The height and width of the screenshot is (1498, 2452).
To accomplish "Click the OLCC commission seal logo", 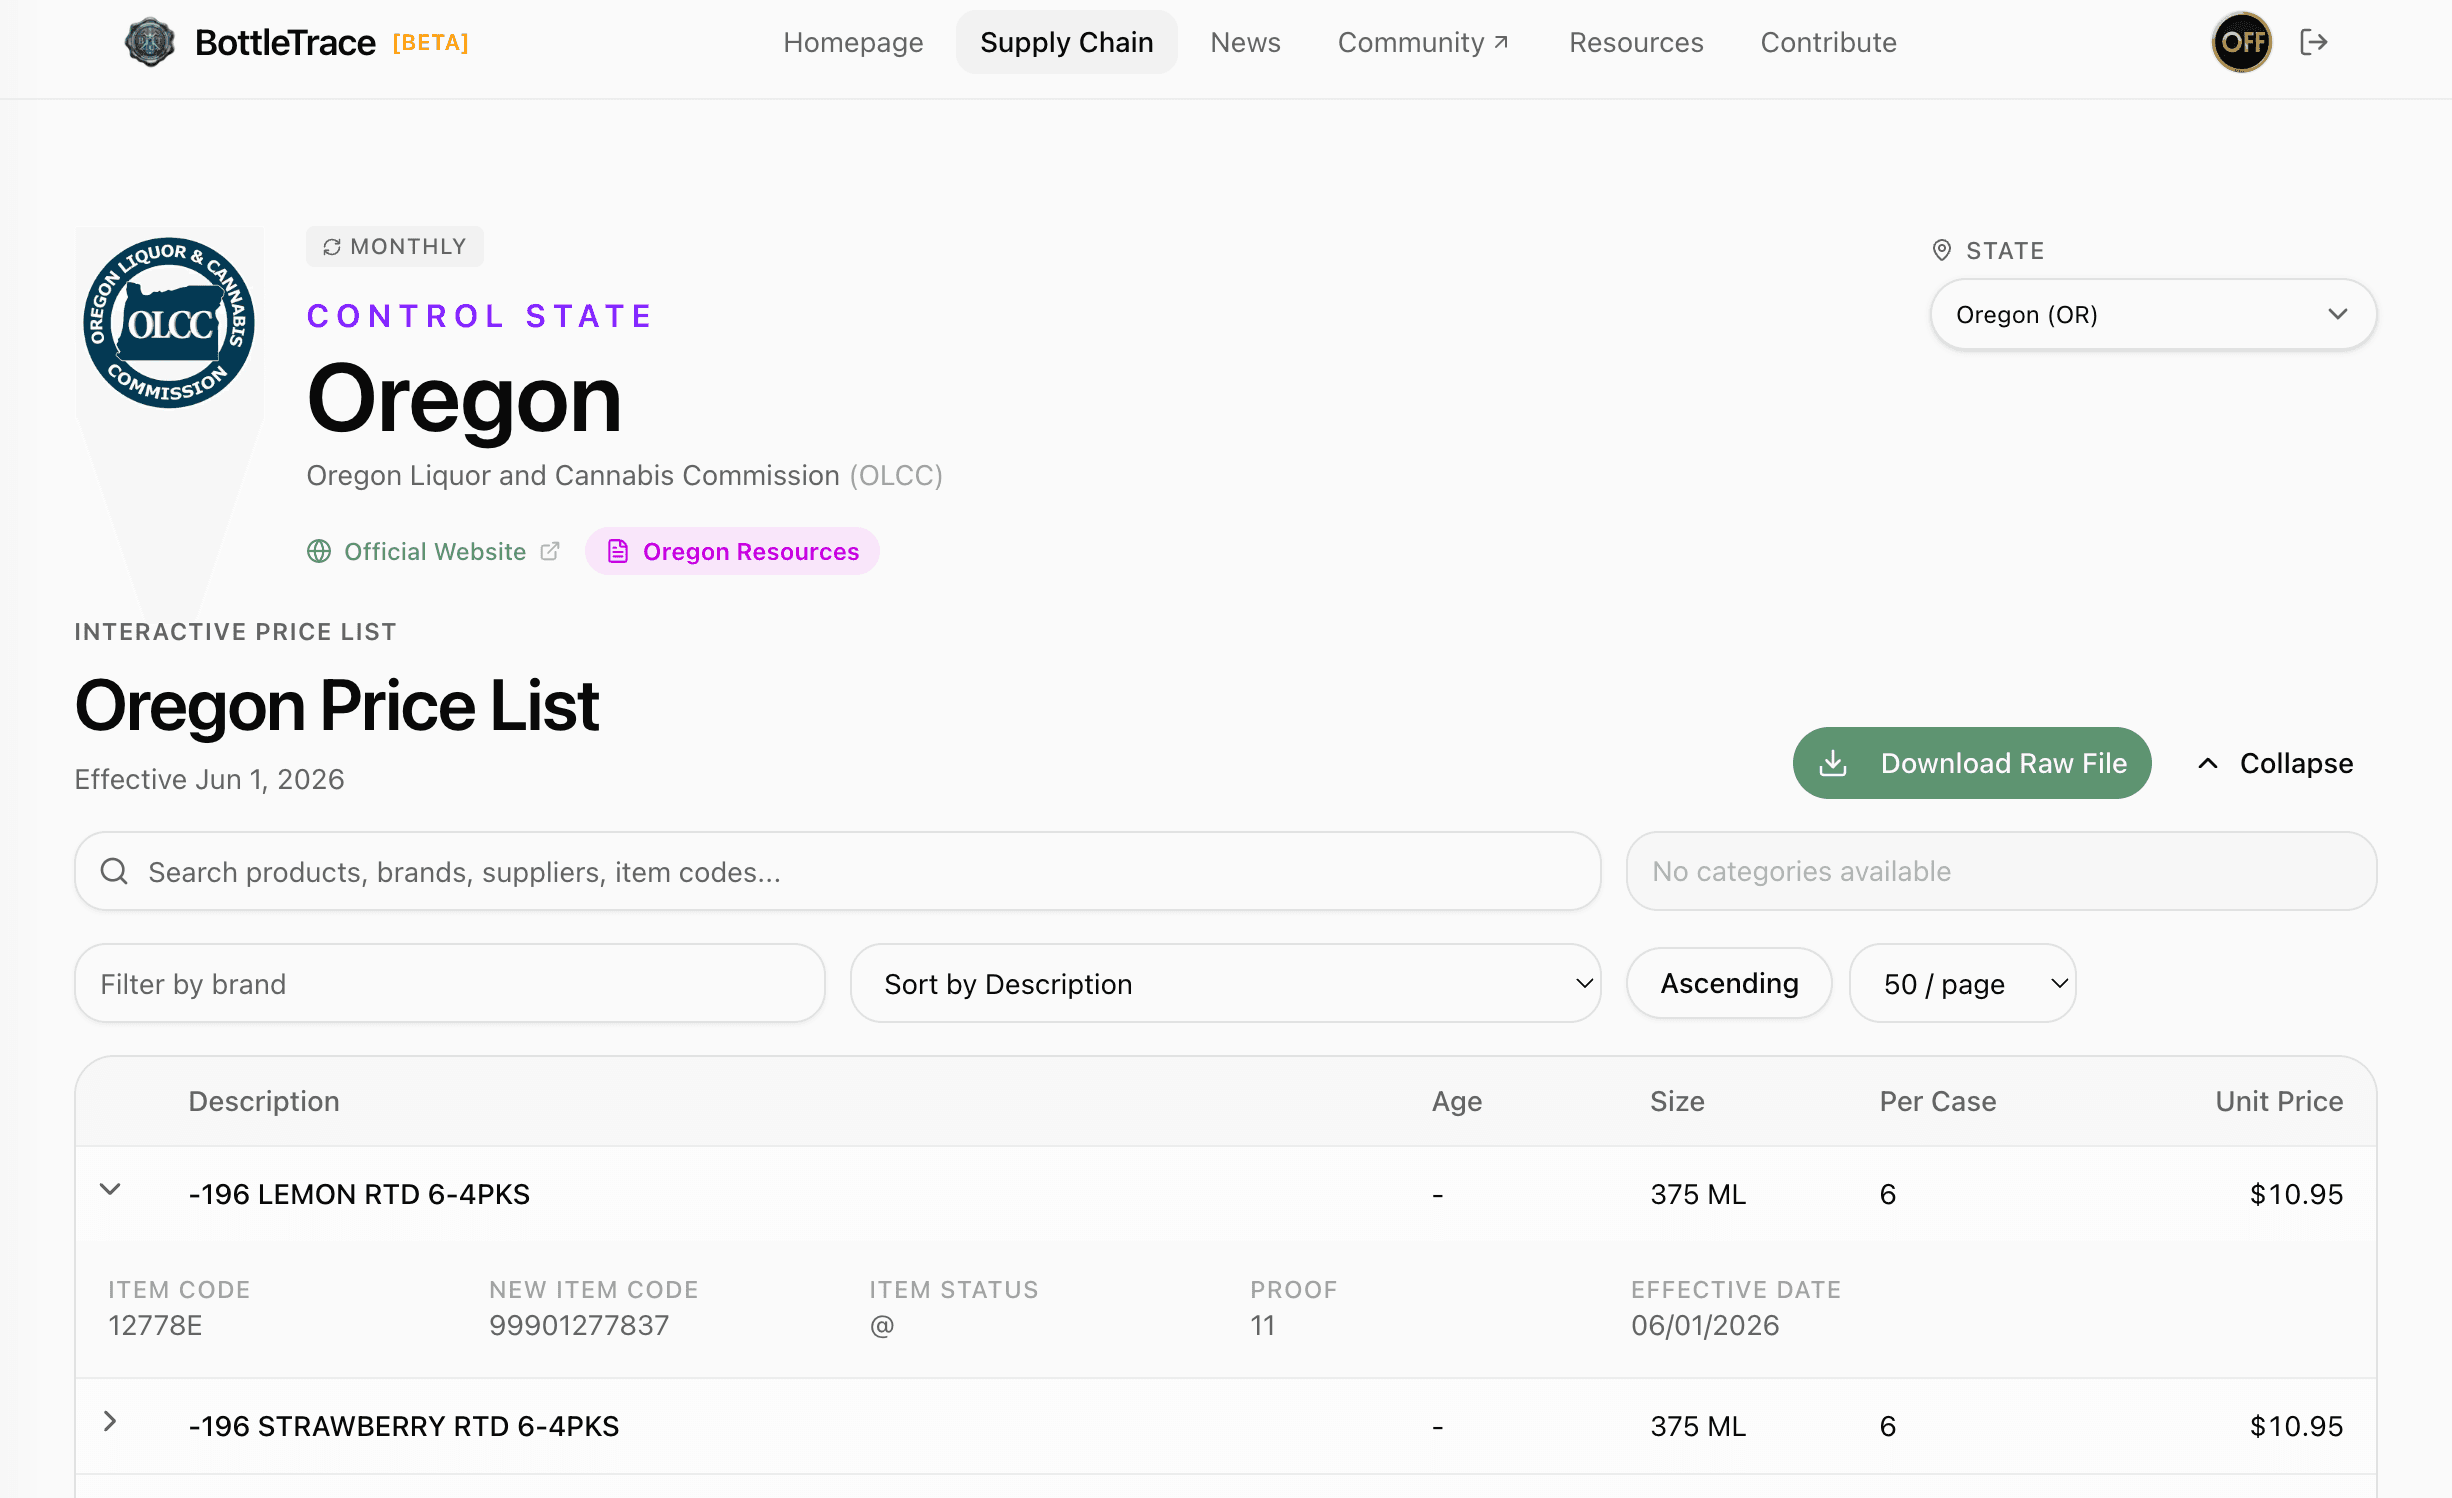I will coord(169,323).
